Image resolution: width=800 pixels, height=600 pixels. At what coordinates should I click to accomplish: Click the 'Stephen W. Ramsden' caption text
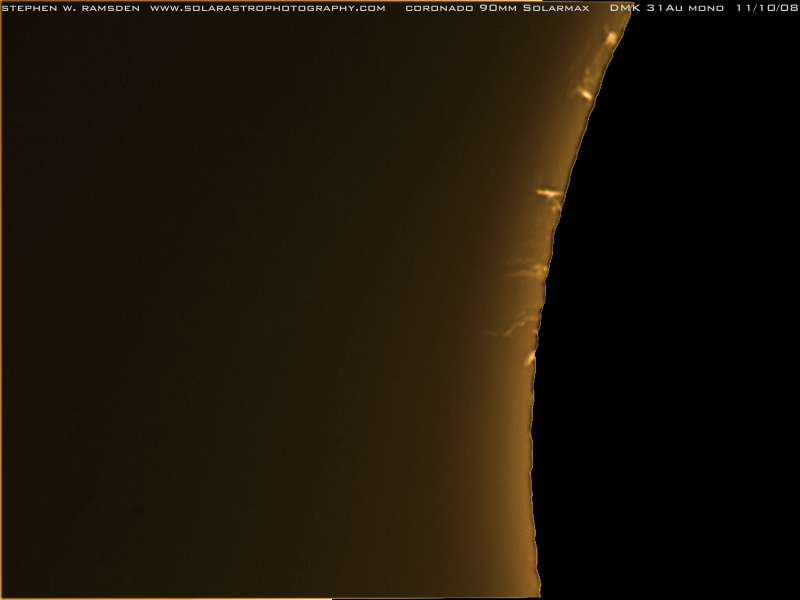coord(71,8)
